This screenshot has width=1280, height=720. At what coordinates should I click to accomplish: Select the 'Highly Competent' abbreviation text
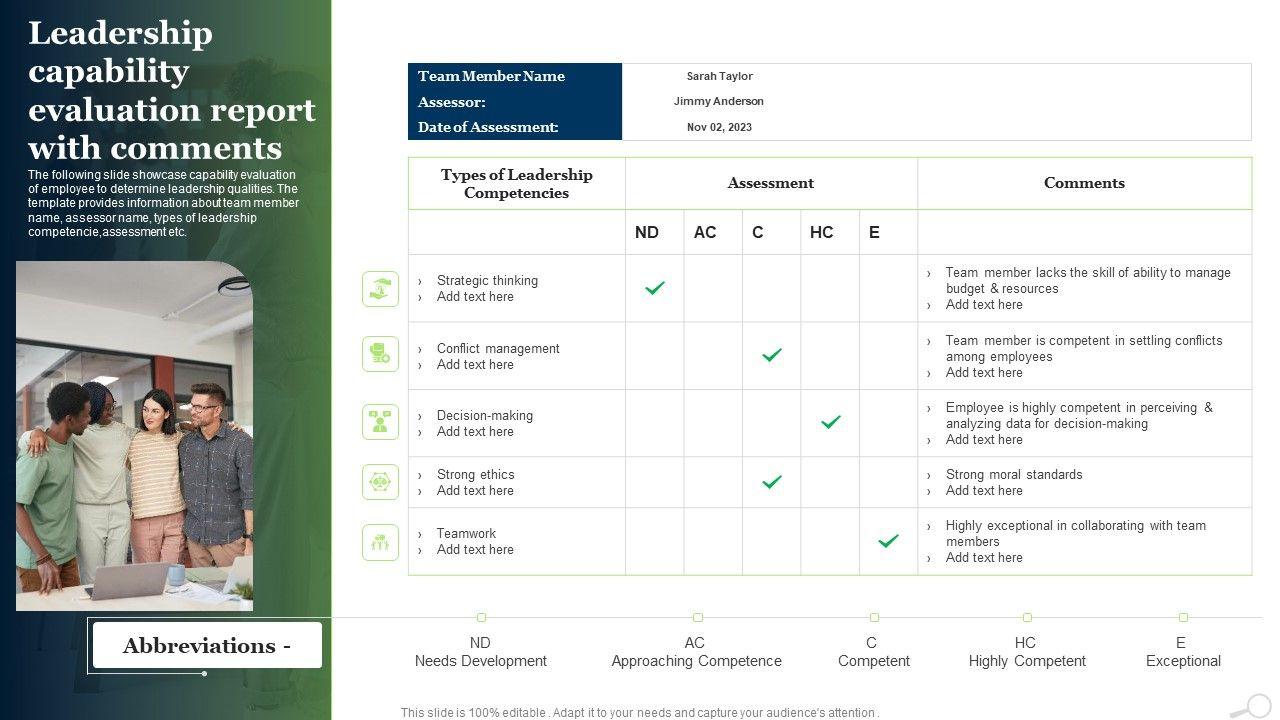[1027, 661]
